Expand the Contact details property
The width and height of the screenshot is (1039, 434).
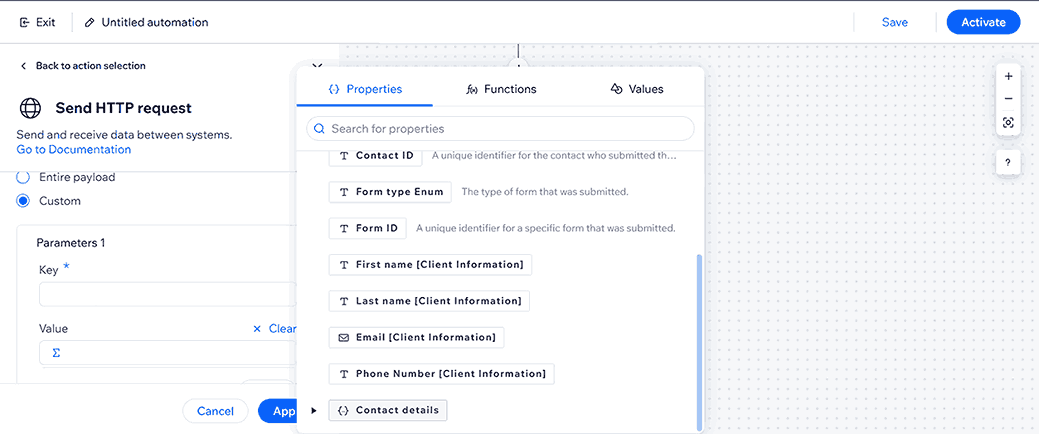click(x=314, y=410)
